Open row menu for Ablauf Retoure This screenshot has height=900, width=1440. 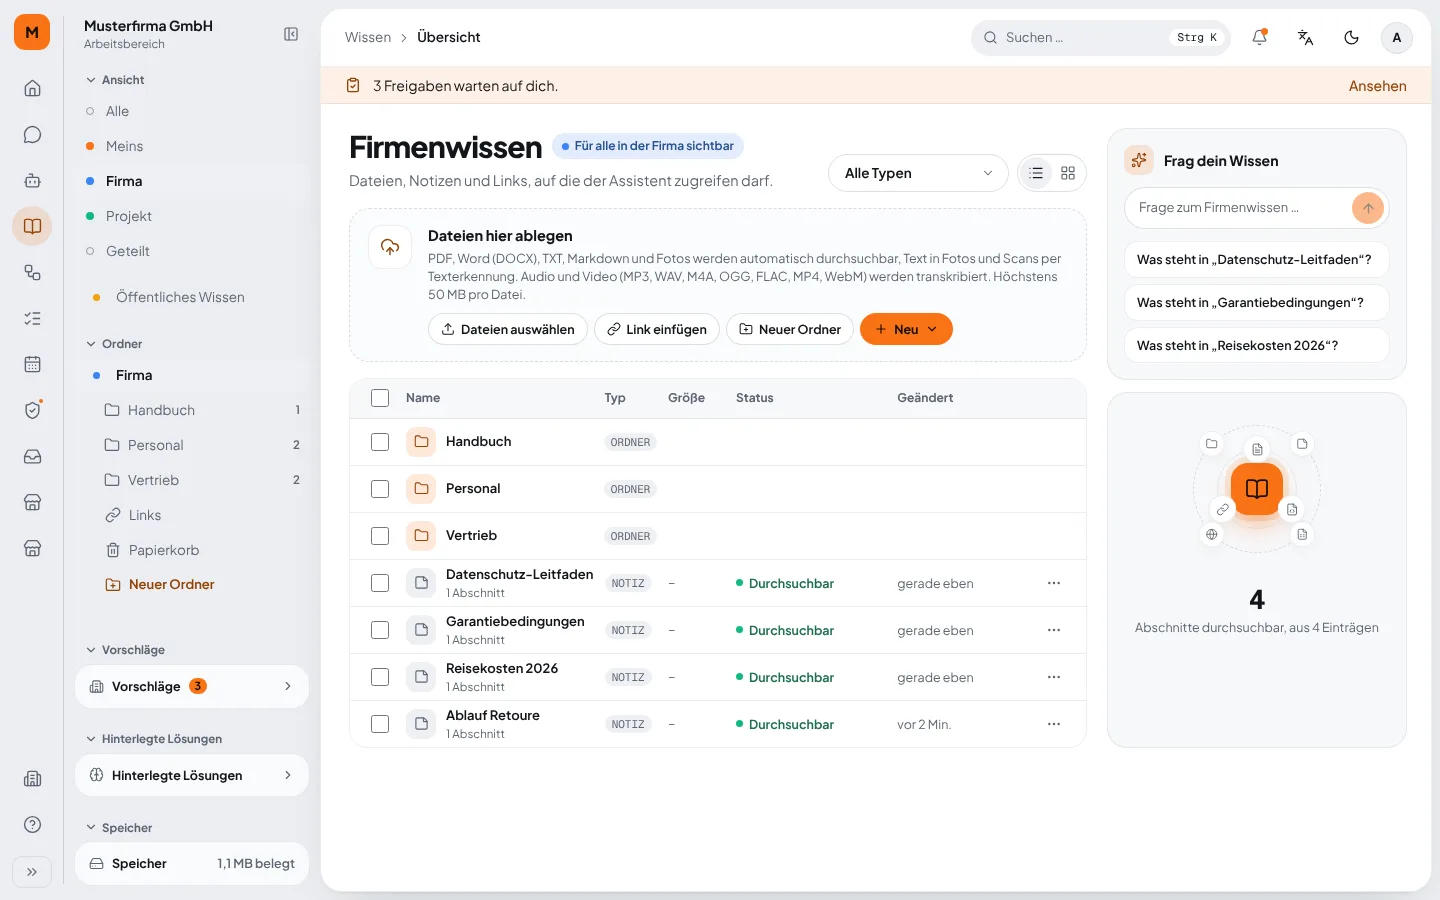pyautogui.click(x=1054, y=724)
